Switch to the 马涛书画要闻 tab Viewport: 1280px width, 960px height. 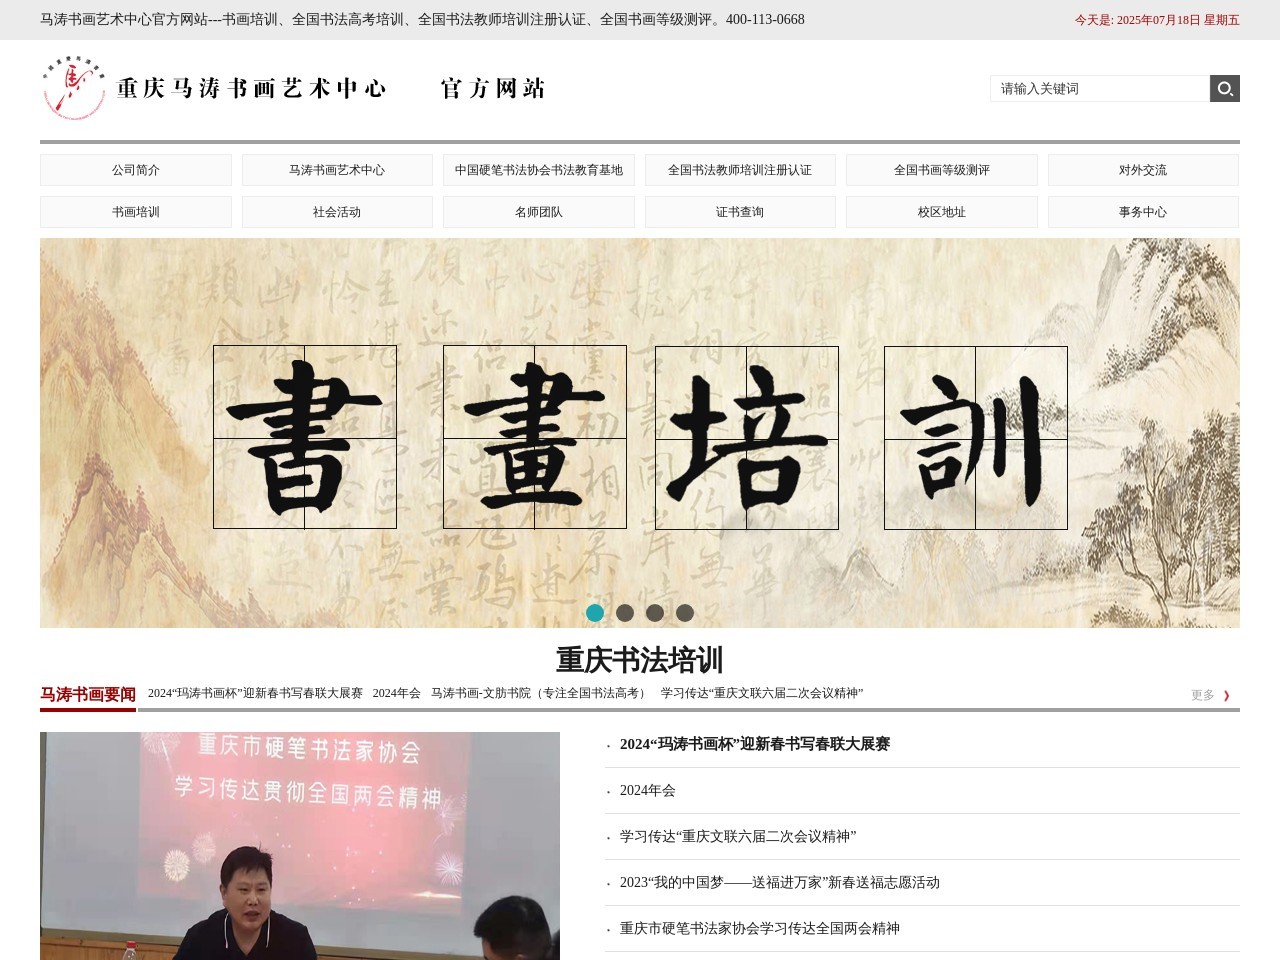point(88,692)
